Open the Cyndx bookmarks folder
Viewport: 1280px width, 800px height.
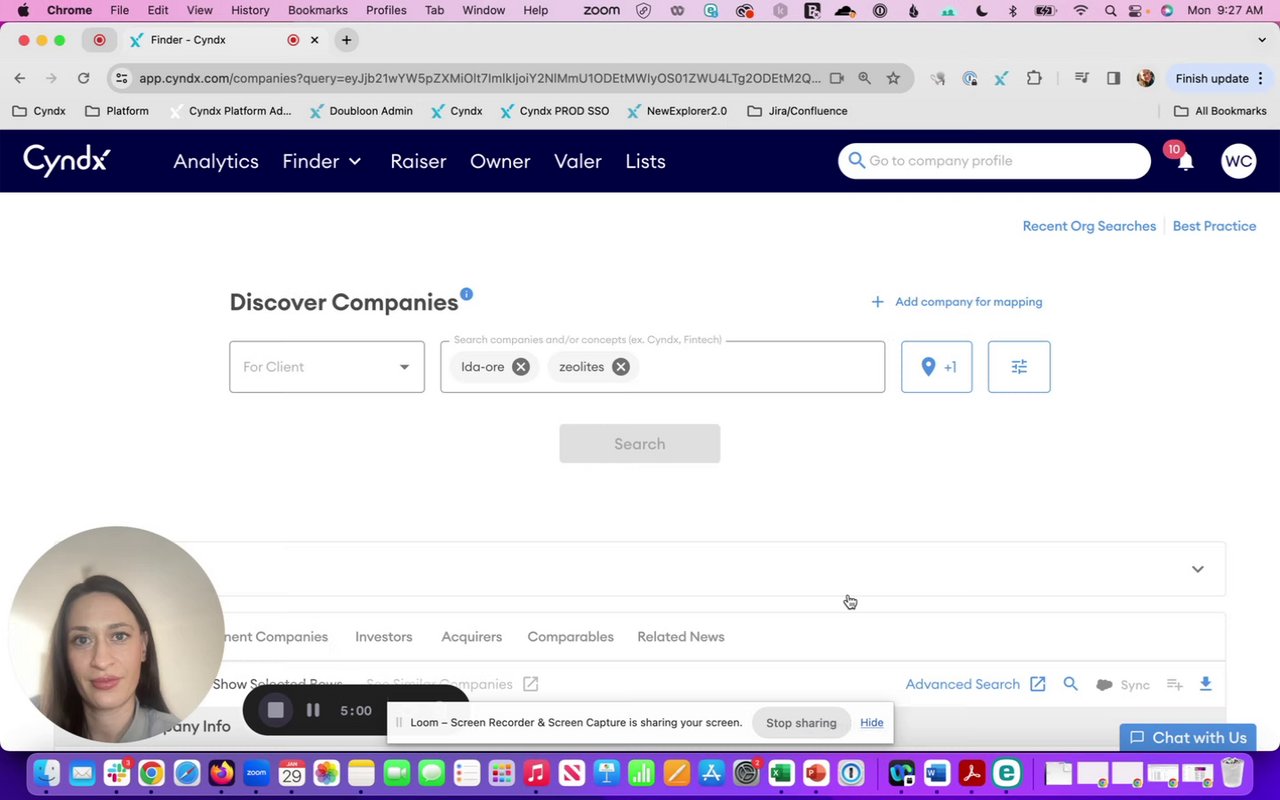(x=39, y=111)
